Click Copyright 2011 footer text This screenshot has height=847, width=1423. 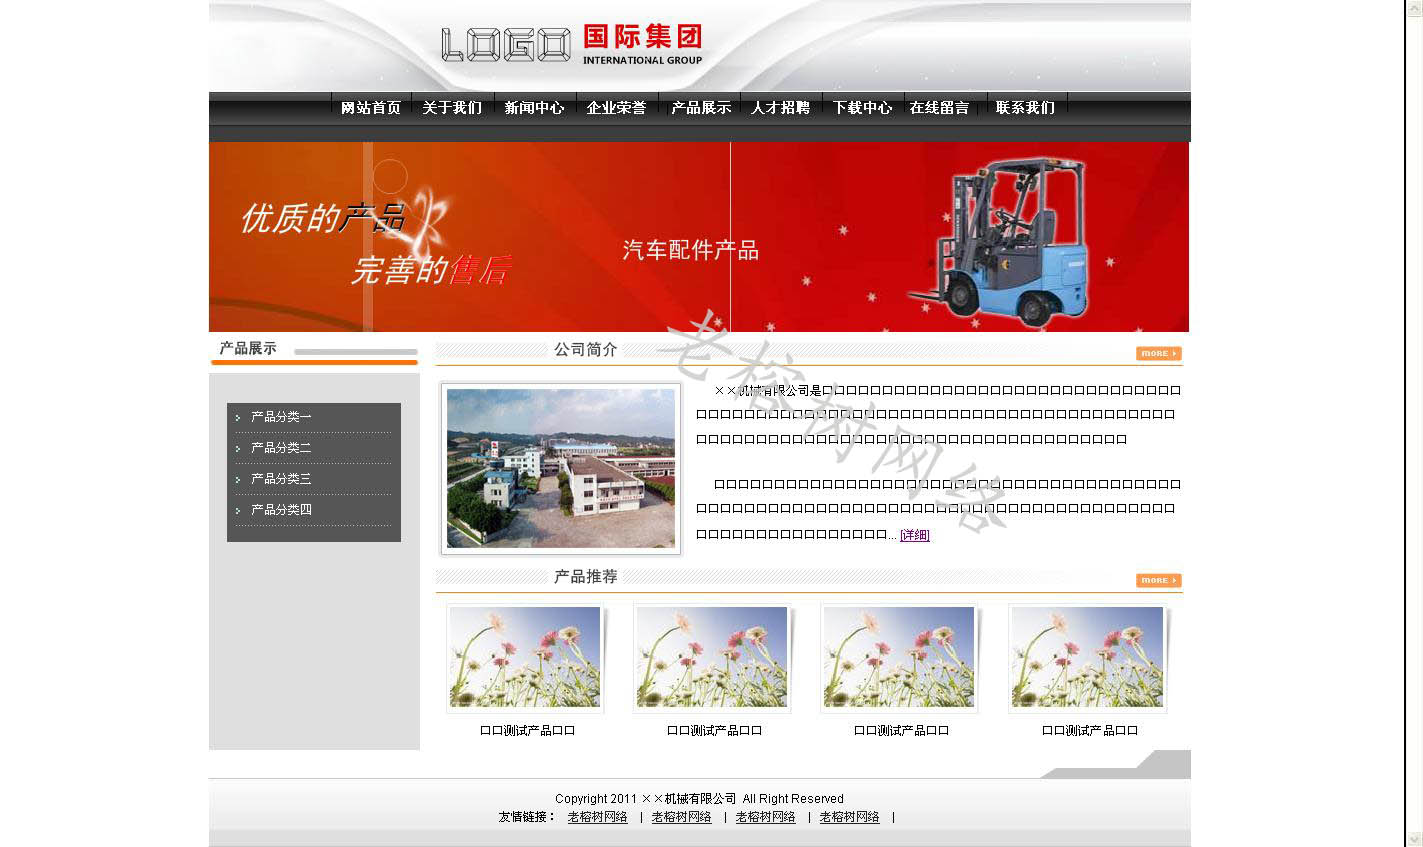click(699, 799)
